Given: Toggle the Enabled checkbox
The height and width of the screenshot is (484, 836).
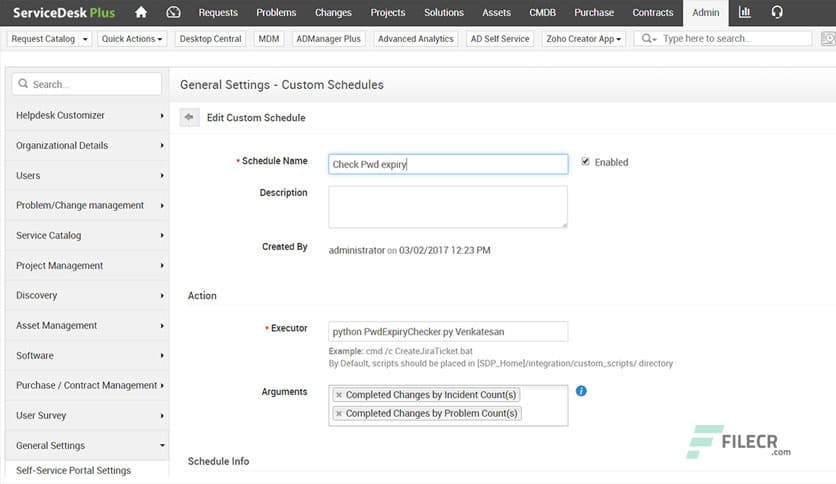Looking at the screenshot, I should [585, 162].
